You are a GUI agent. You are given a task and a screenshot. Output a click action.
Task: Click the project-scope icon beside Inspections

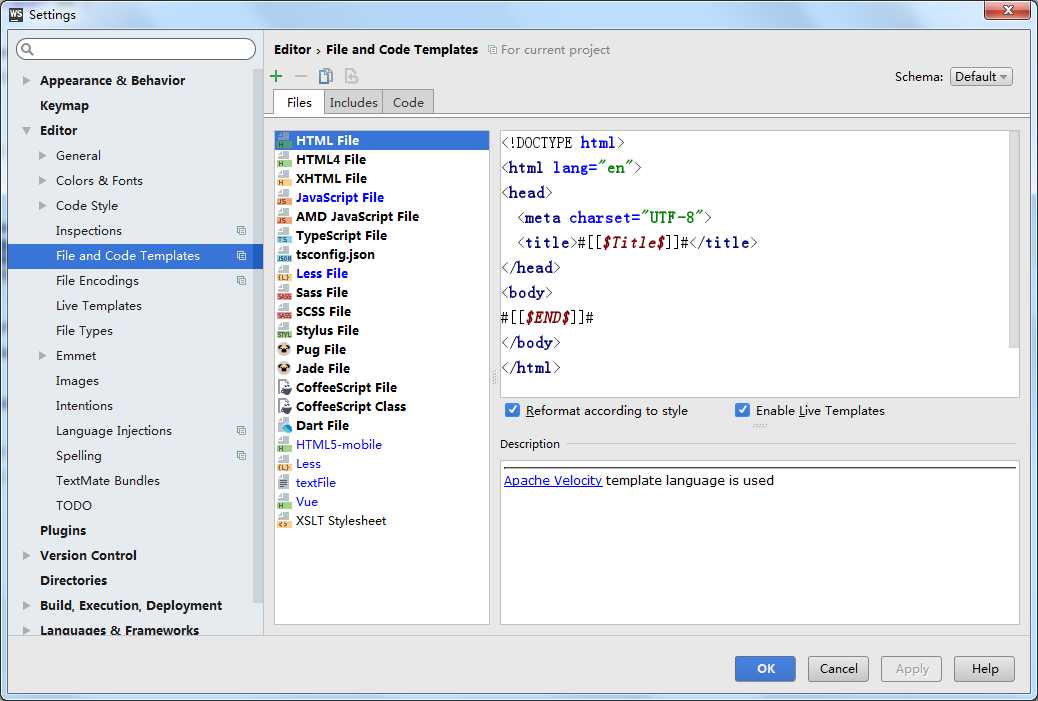(241, 230)
